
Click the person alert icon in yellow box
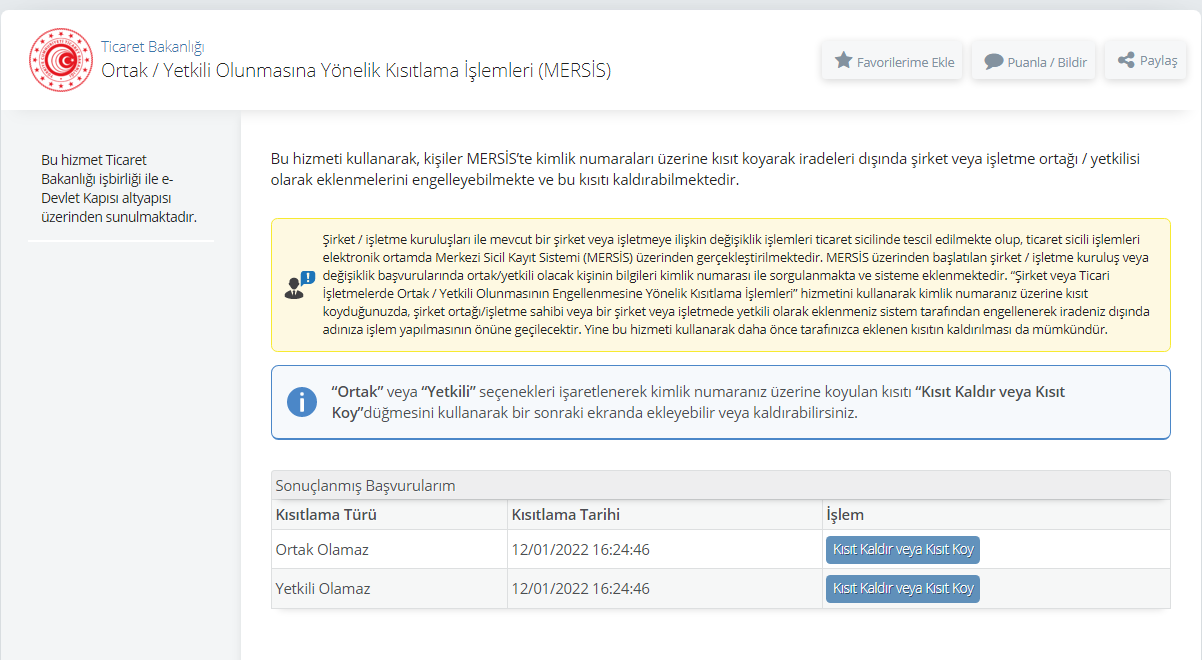point(299,285)
